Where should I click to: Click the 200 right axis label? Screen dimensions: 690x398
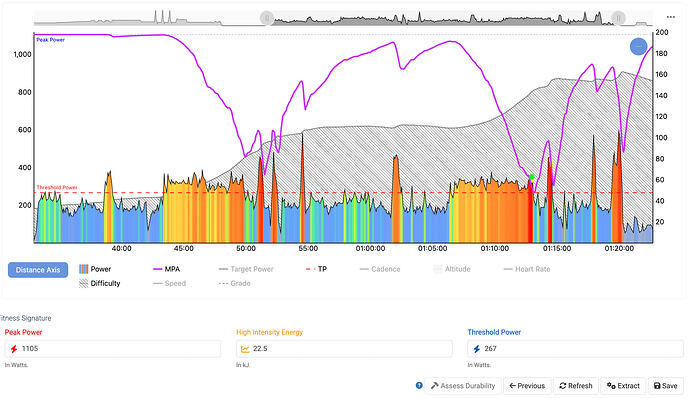662,32
